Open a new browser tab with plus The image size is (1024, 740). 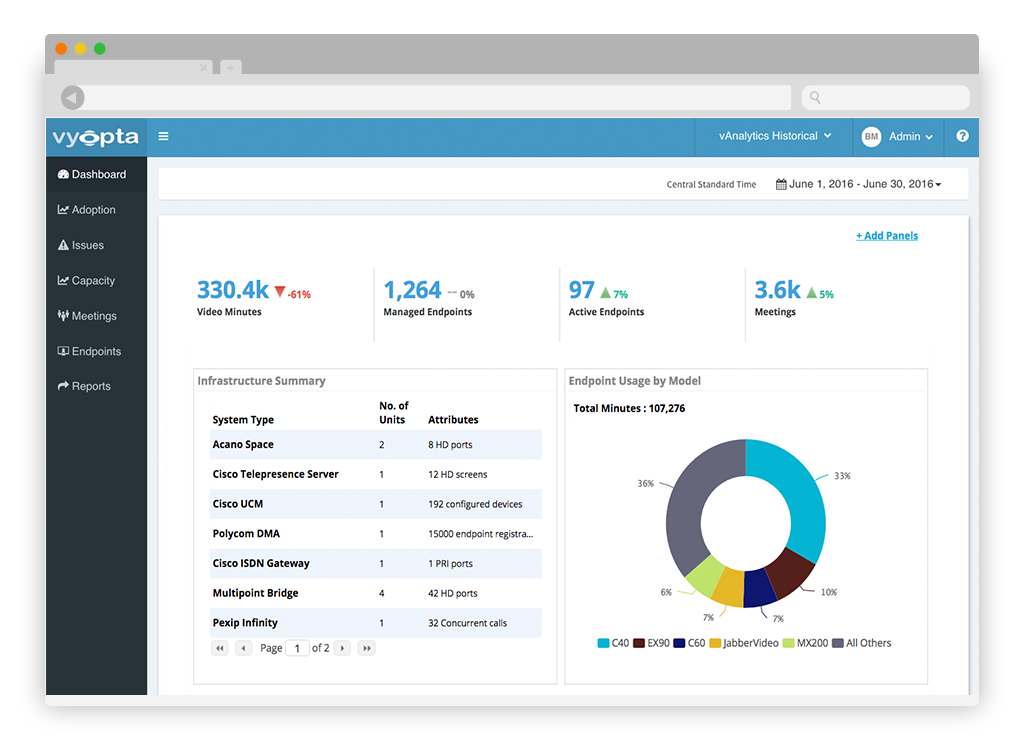pos(231,67)
